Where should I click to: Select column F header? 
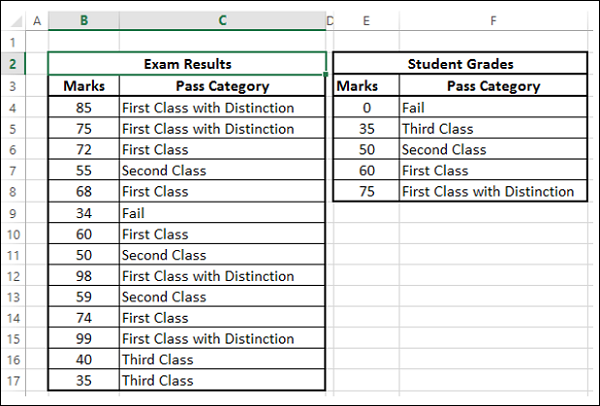point(493,21)
